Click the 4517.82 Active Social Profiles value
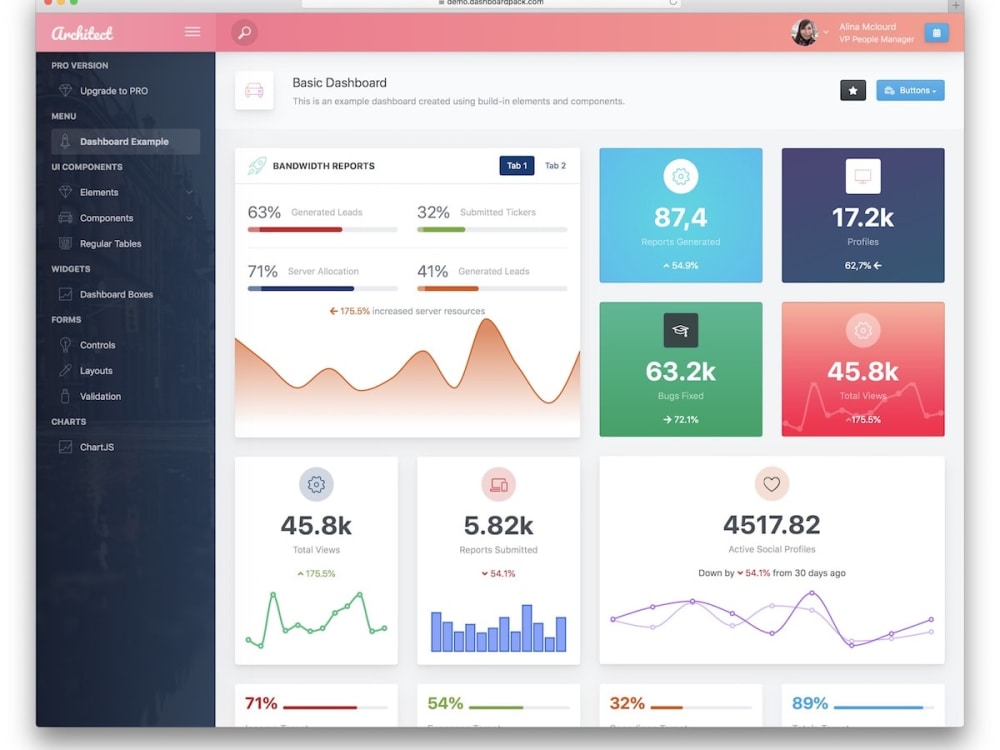 point(772,525)
